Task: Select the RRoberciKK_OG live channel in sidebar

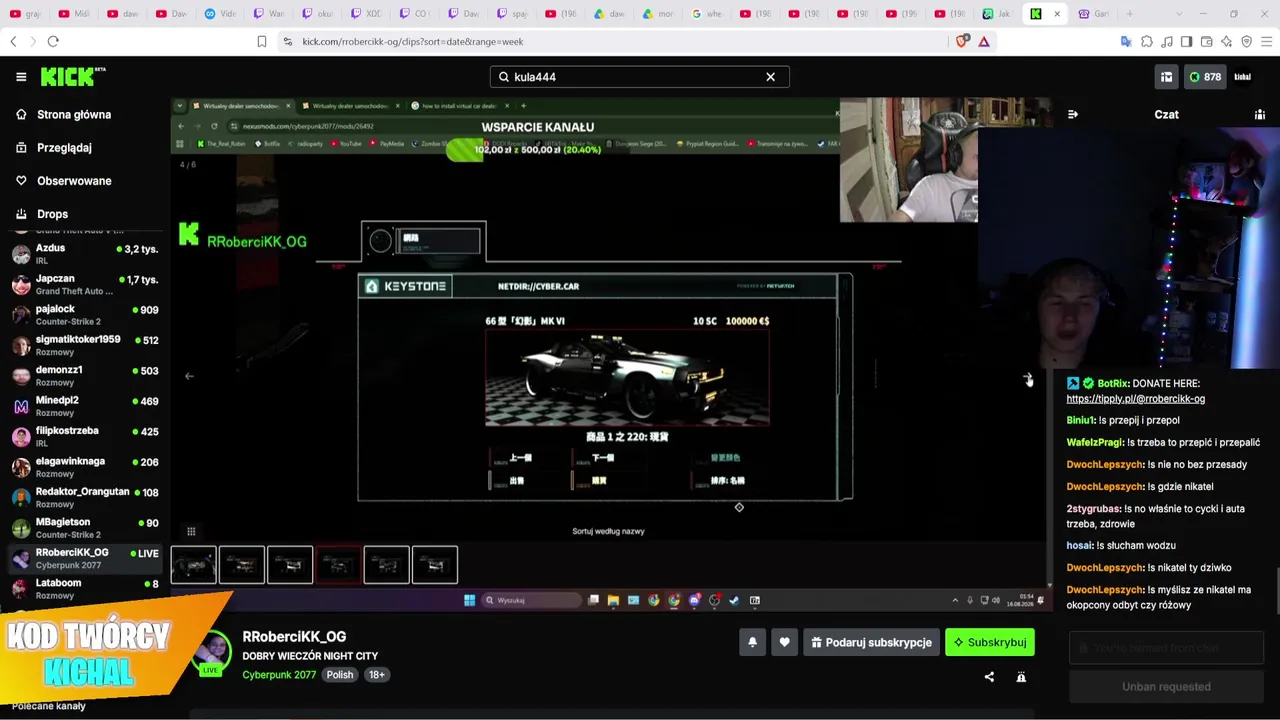Action: tap(85, 559)
